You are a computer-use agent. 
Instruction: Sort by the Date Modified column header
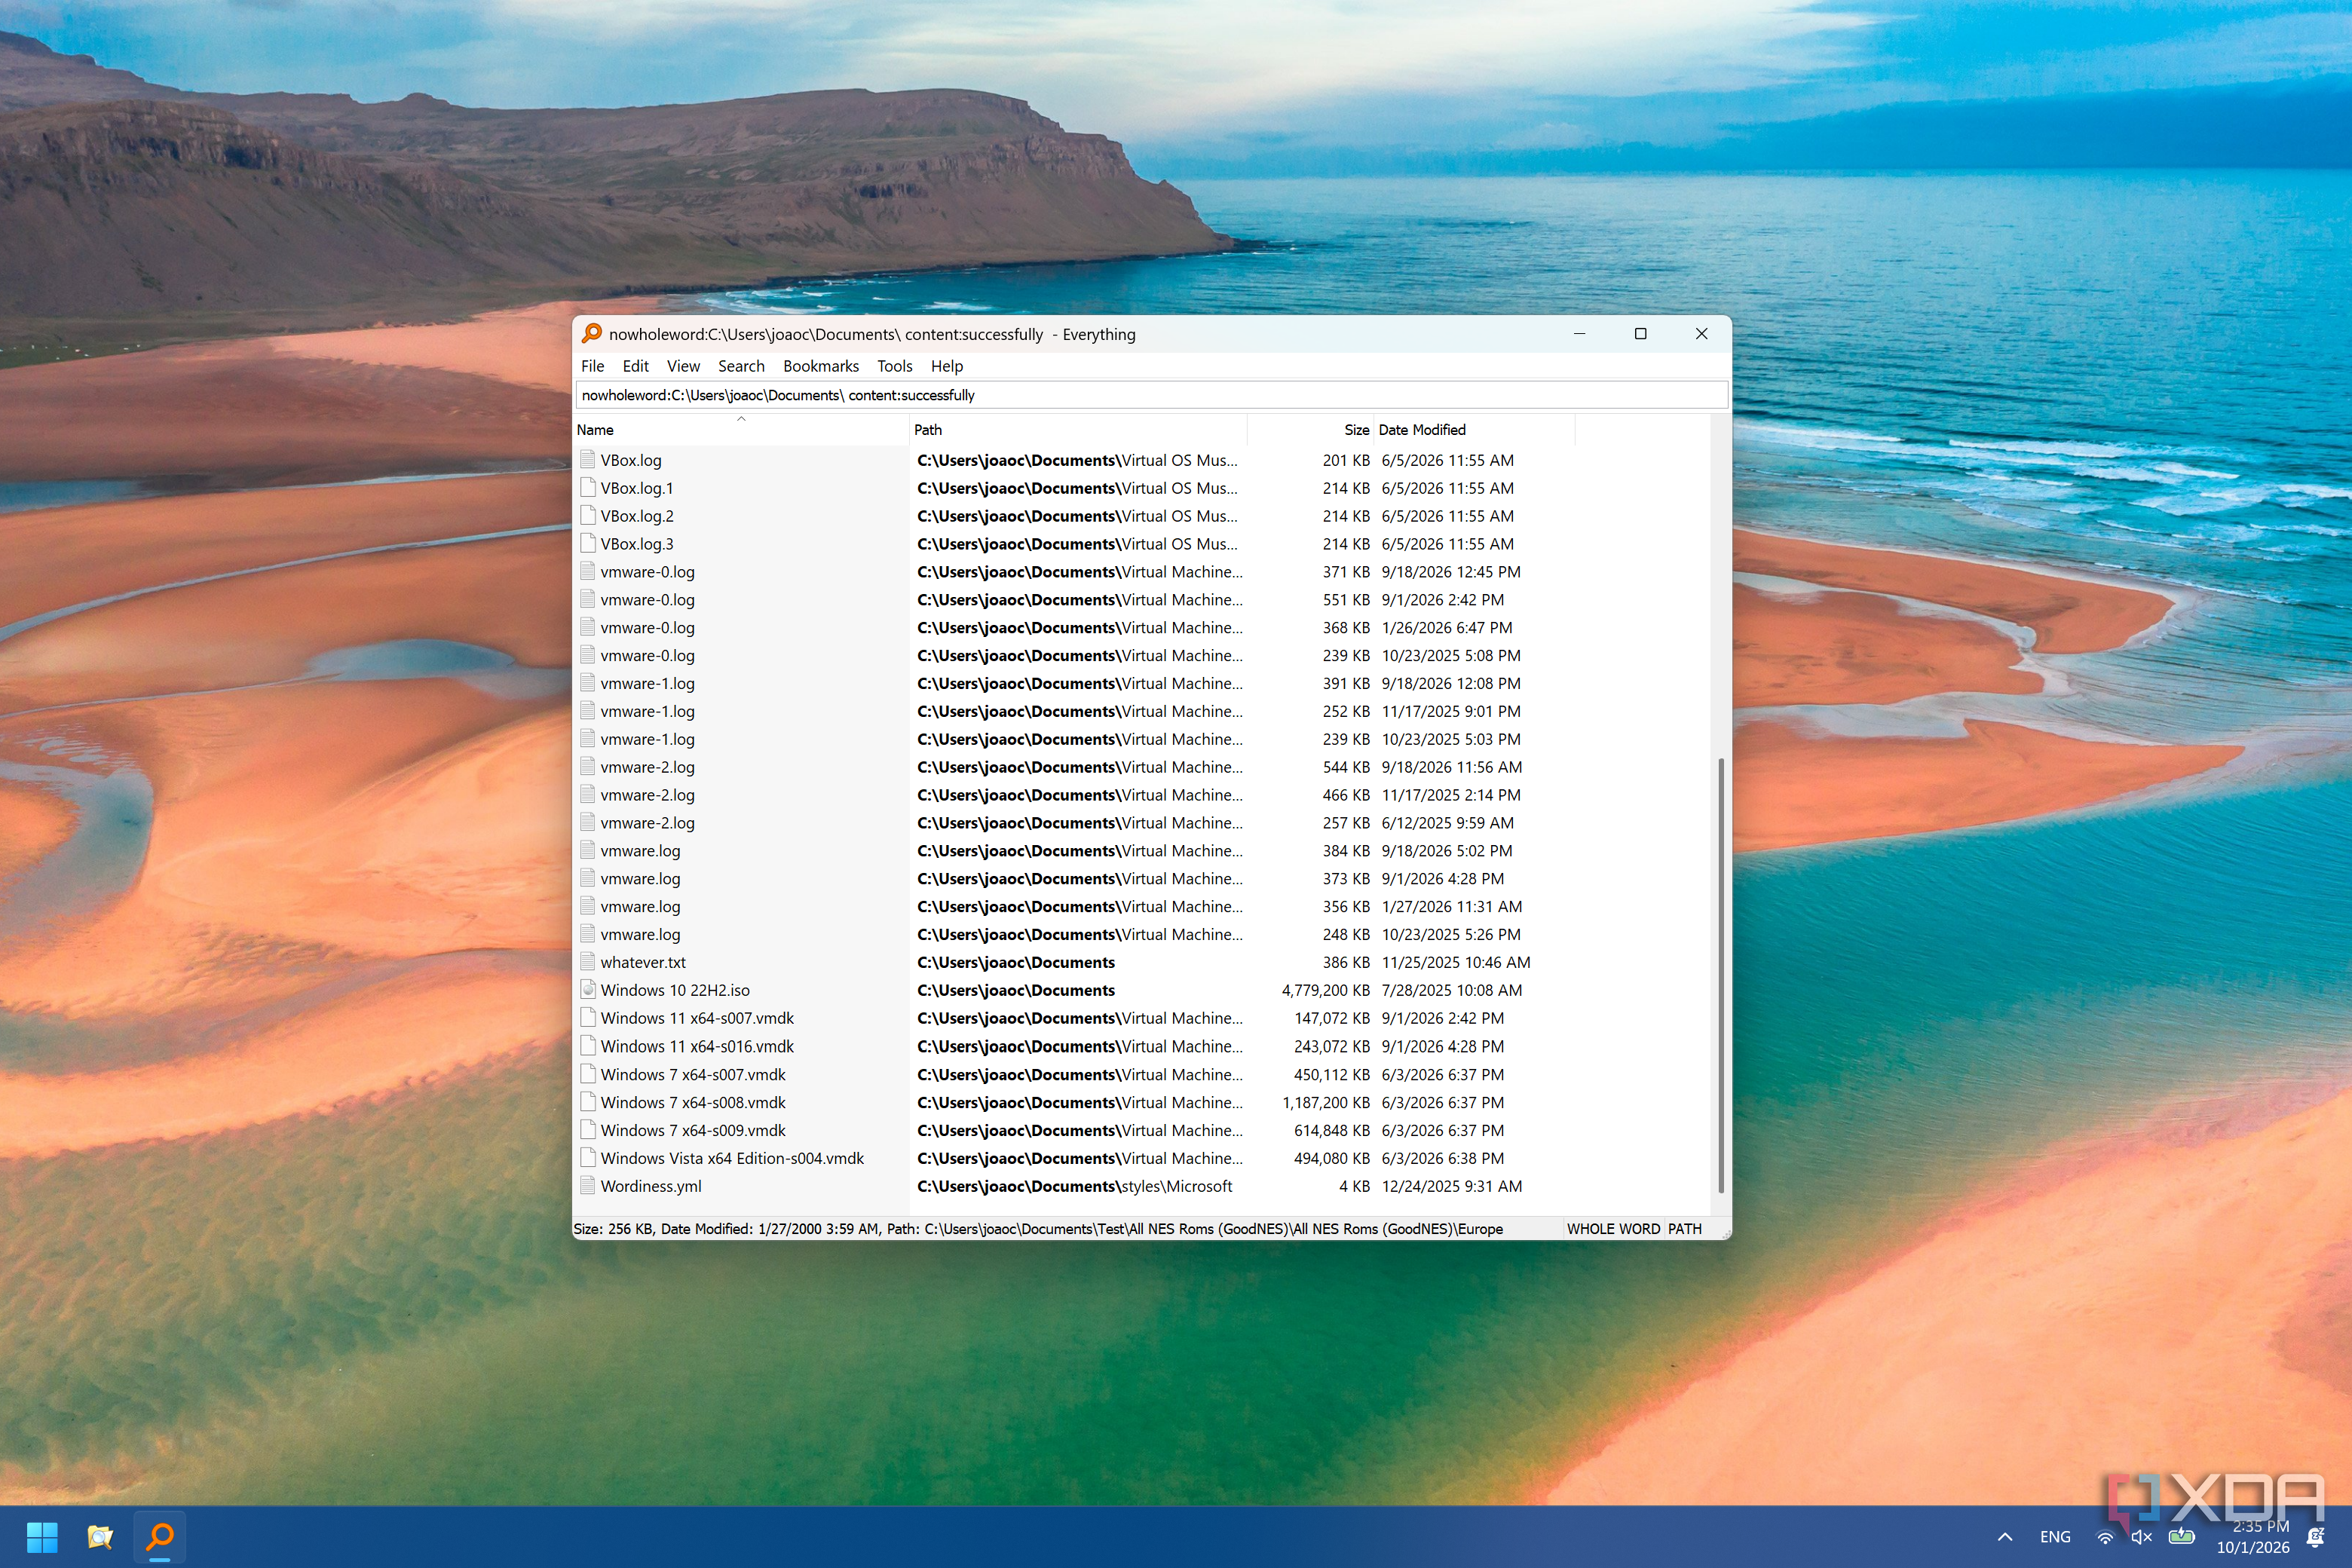(x=1474, y=429)
